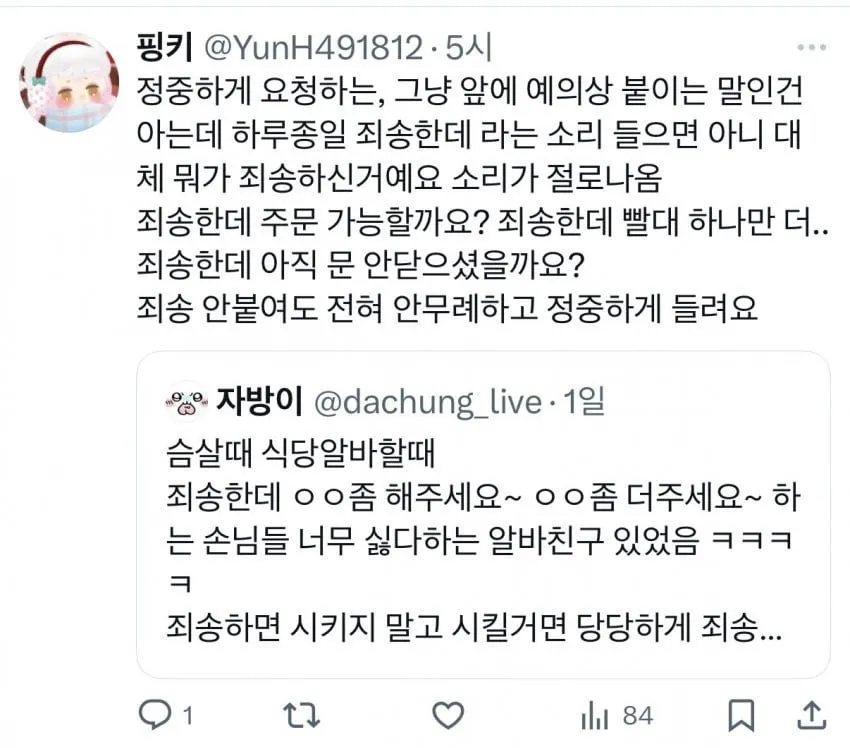Click the reply count 1
The image size is (850, 748).
(188, 716)
